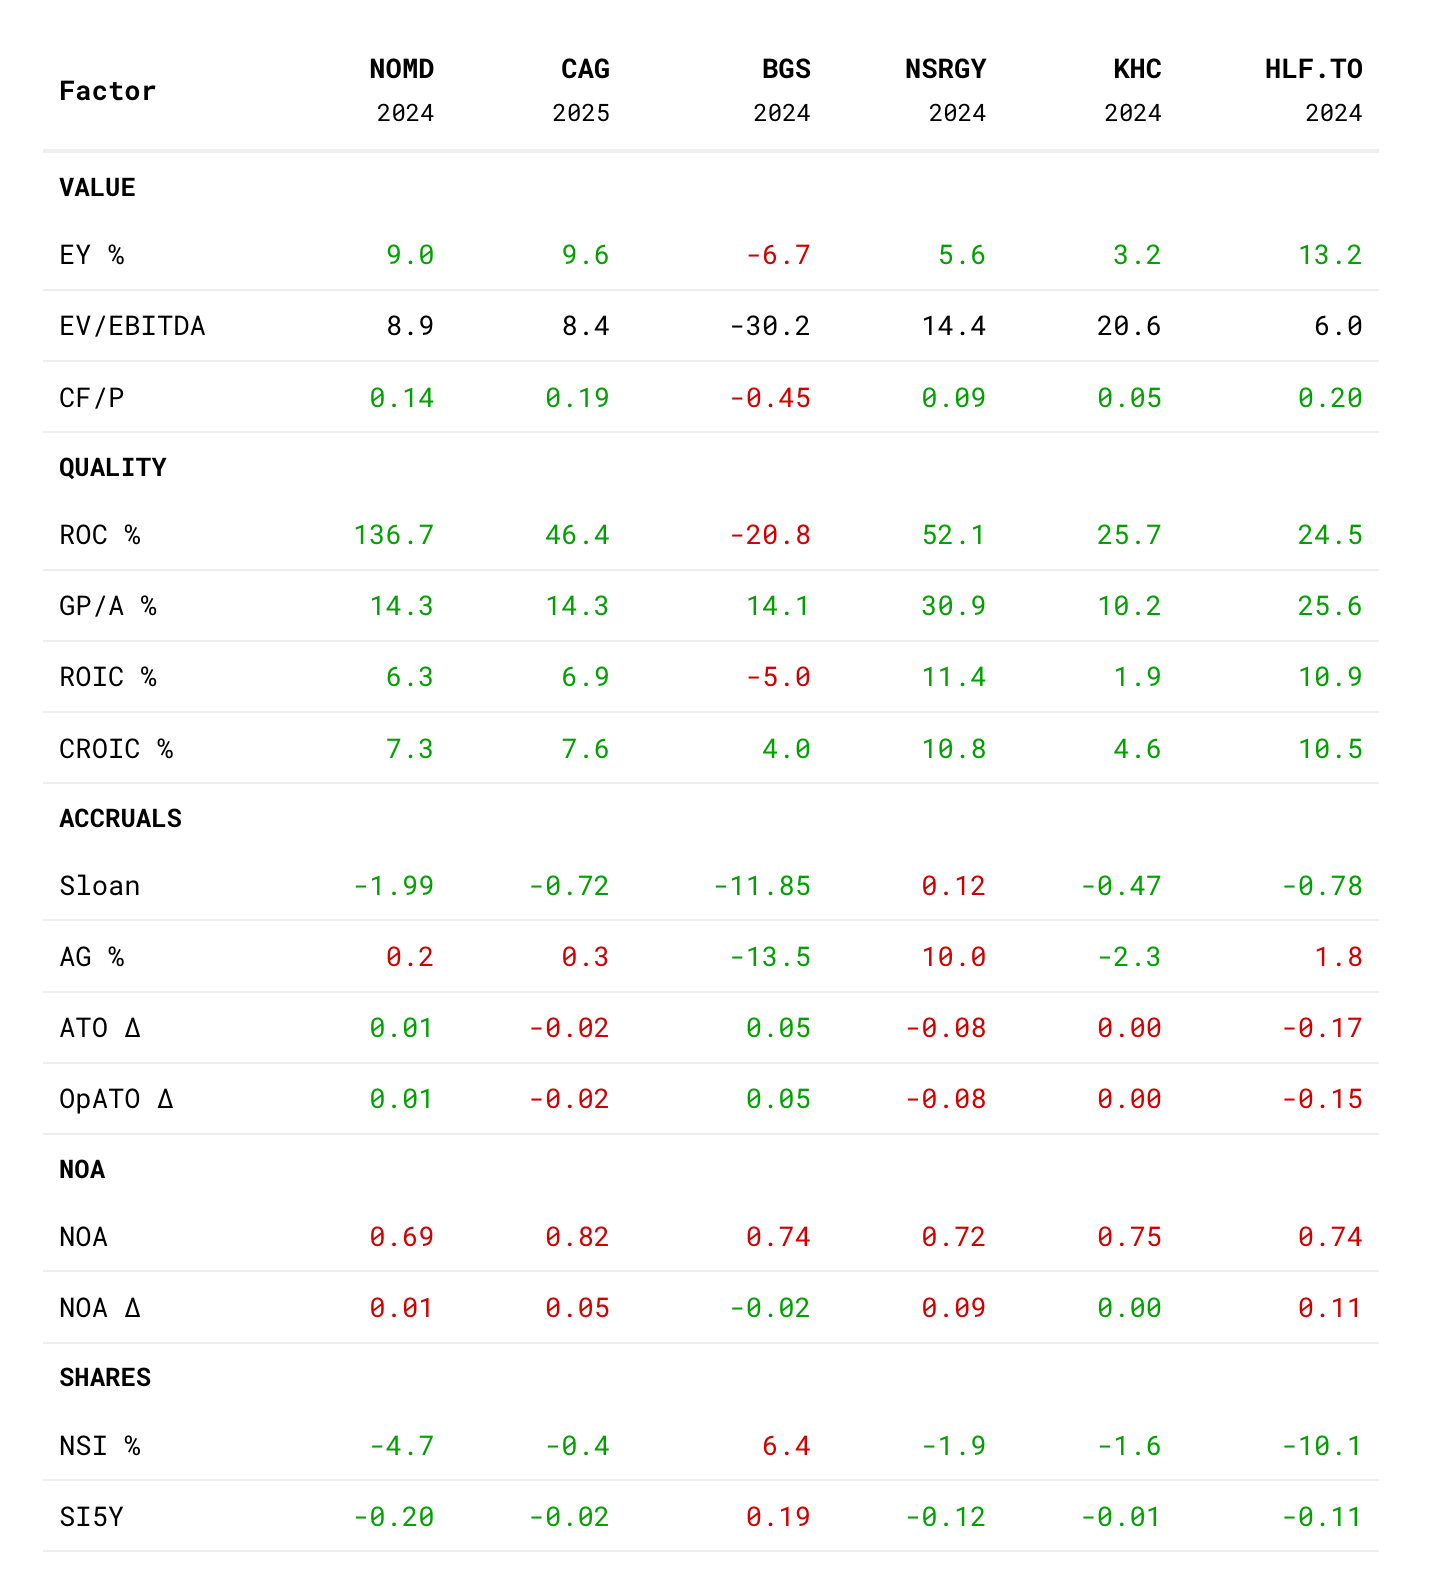1432x1582 pixels.
Task: Click the OpATO Δ row label
Action: tap(116, 1099)
